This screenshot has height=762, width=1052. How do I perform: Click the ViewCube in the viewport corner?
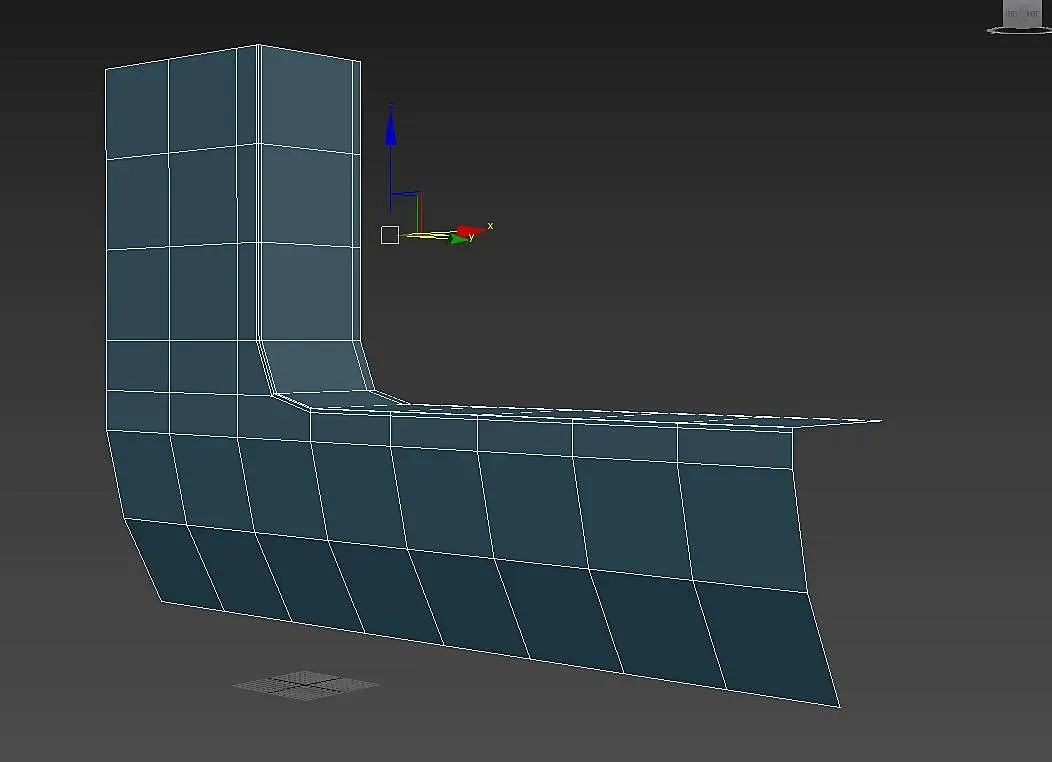click(x=1020, y=13)
